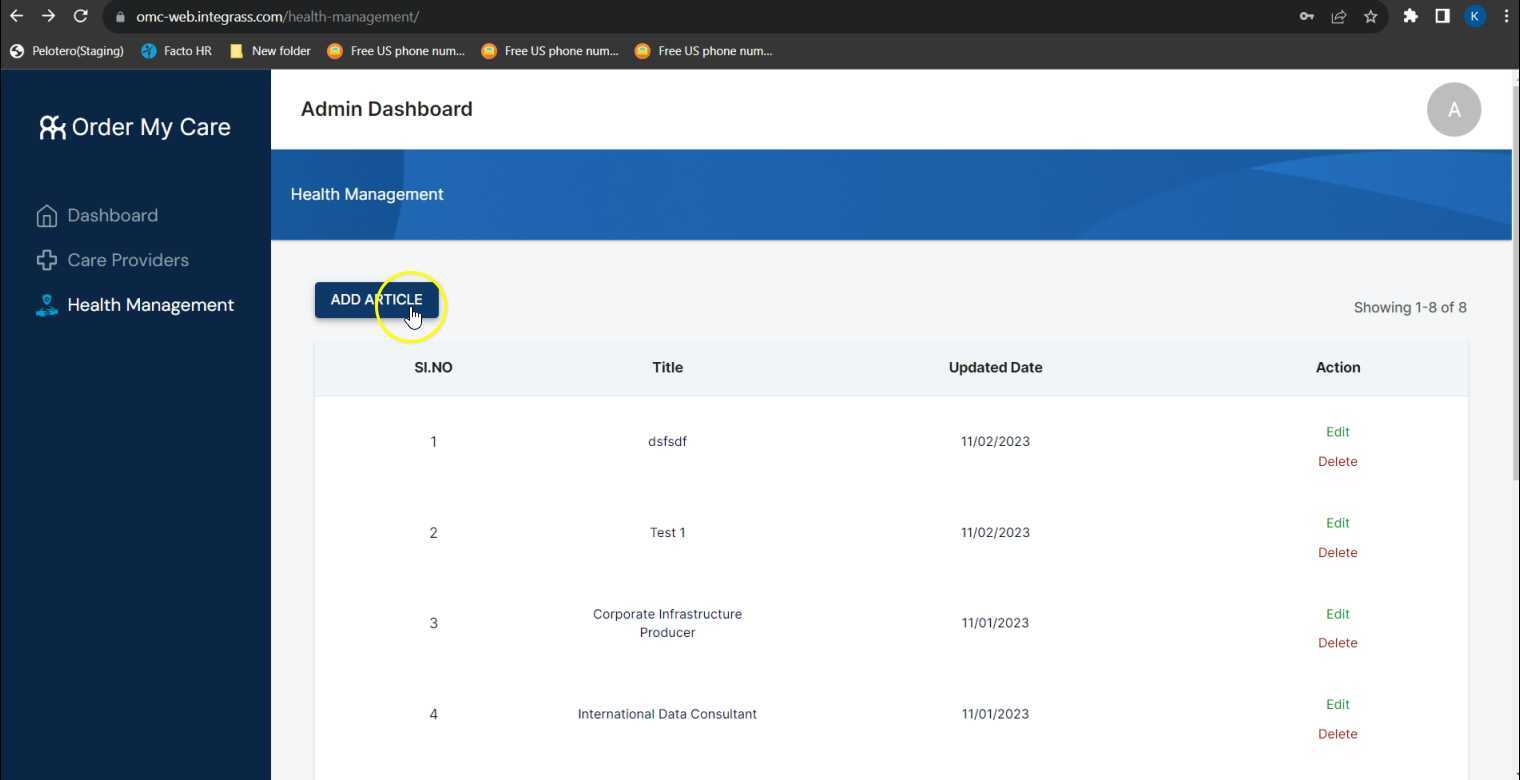The height and width of the screenshot is (780, 1520).
Task: Click the Health Management sidebar icon
Action: pos(46,306)
